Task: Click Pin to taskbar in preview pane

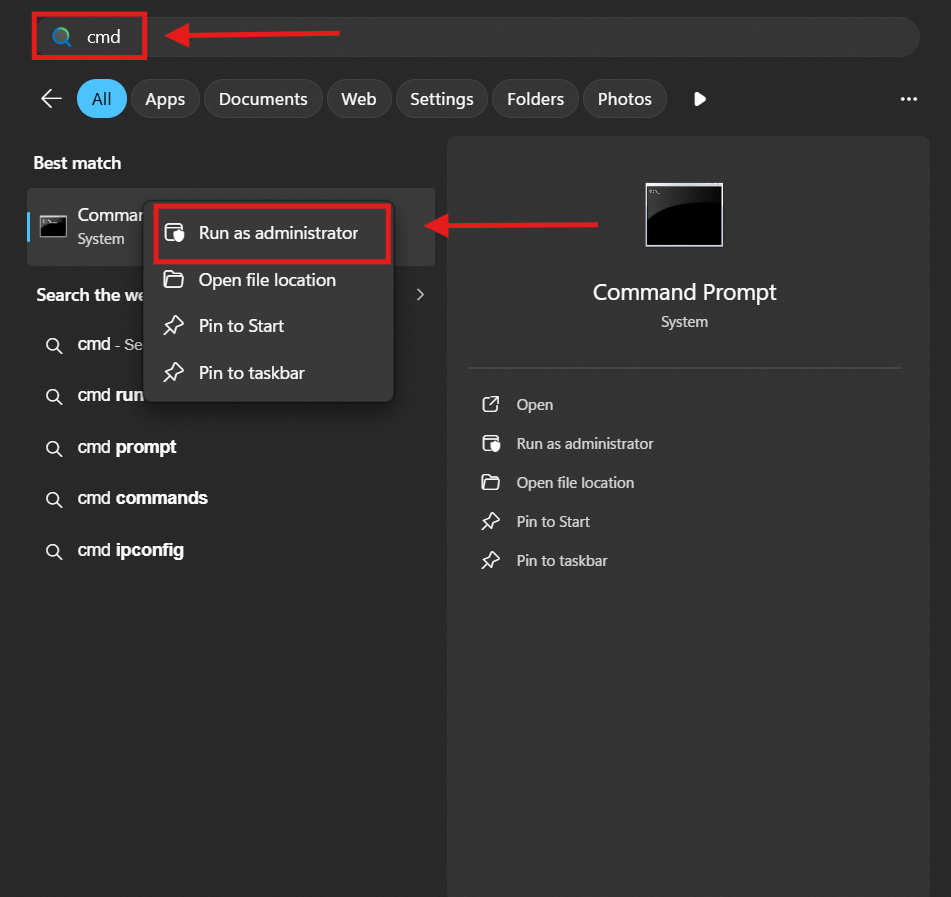Action: [562, 561]
